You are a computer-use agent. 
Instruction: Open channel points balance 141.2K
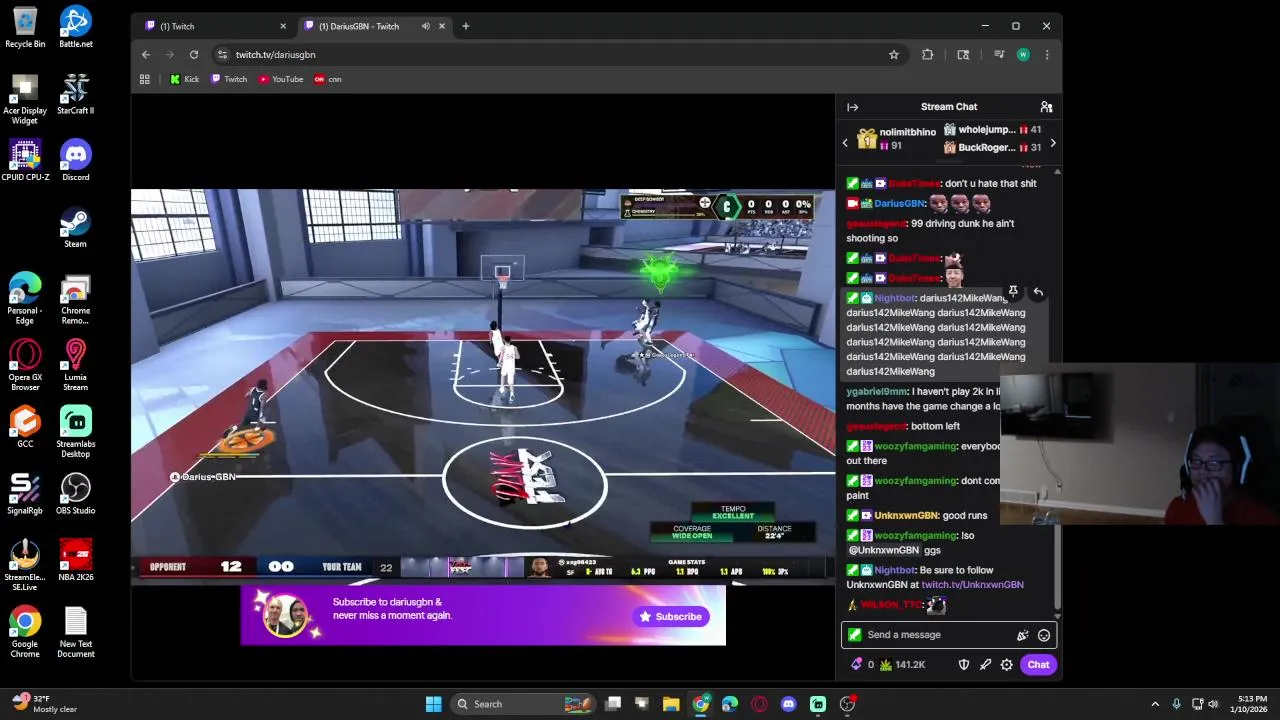click(902, 665)
